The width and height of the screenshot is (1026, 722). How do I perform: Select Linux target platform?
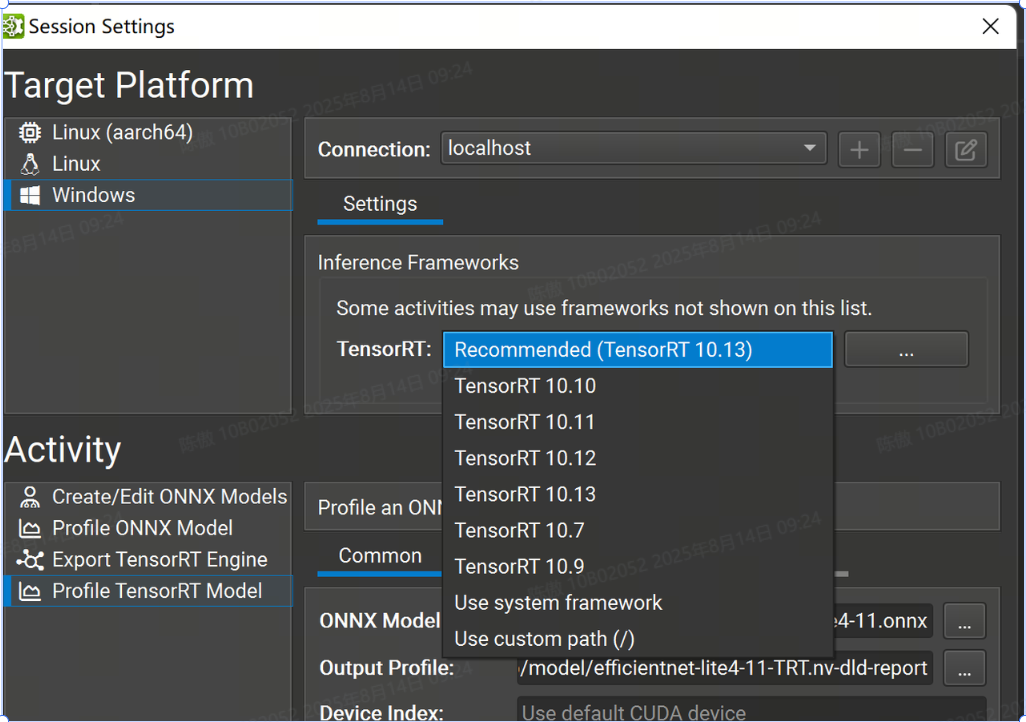click(x=149, y=164)
